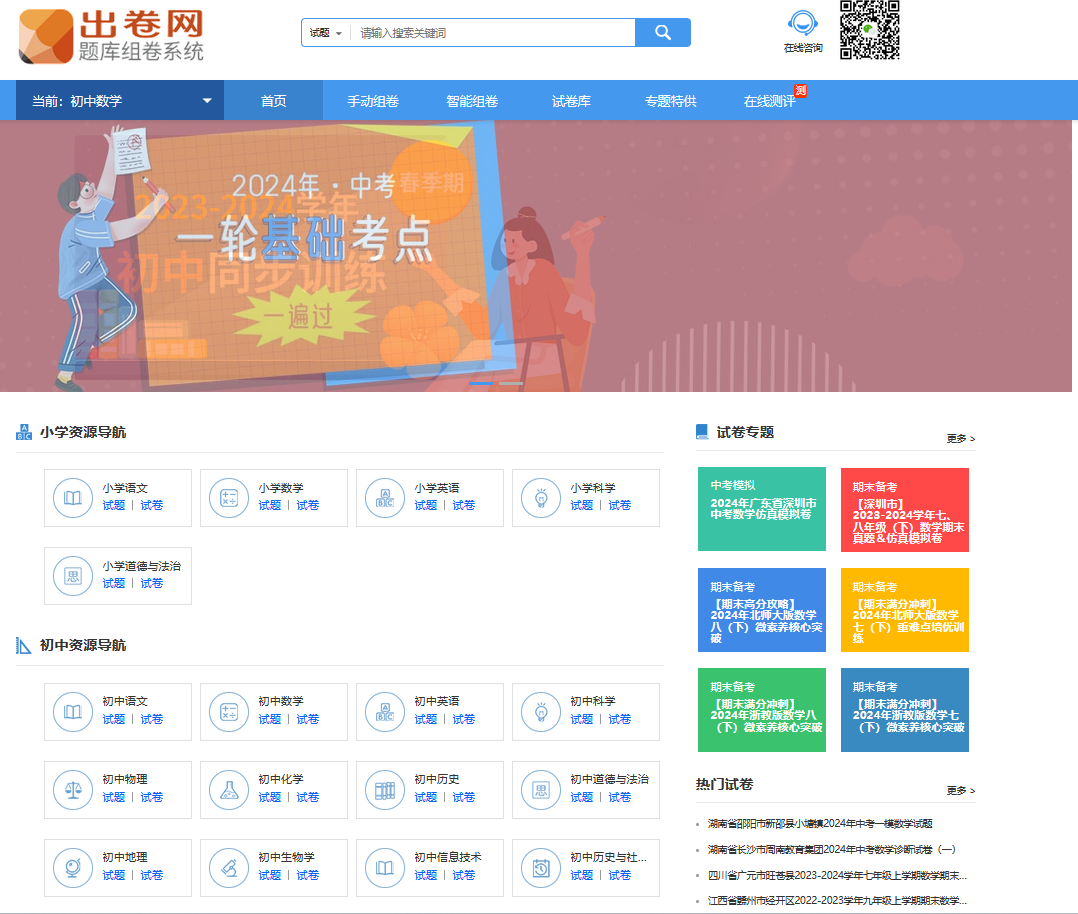
Task: Switch to the 手动组卷 nav tab
Action: click(x=373, y=101)
